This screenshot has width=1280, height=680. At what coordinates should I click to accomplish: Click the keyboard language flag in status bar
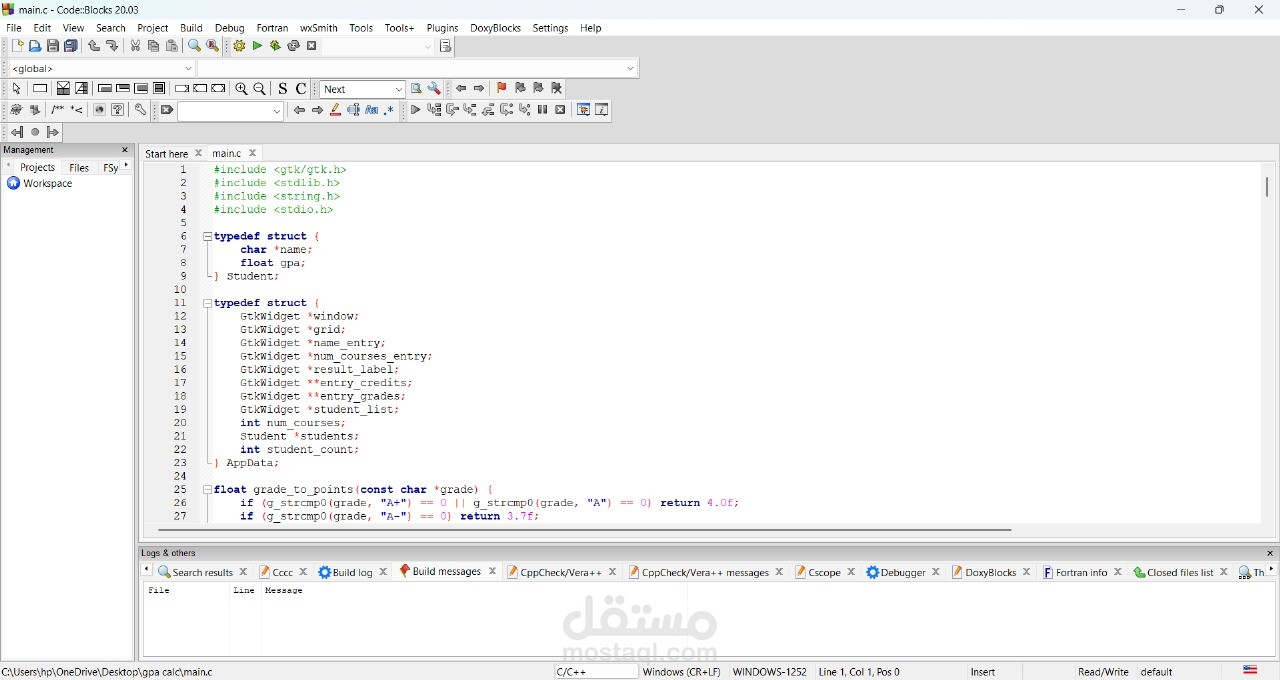[1250, 671]
